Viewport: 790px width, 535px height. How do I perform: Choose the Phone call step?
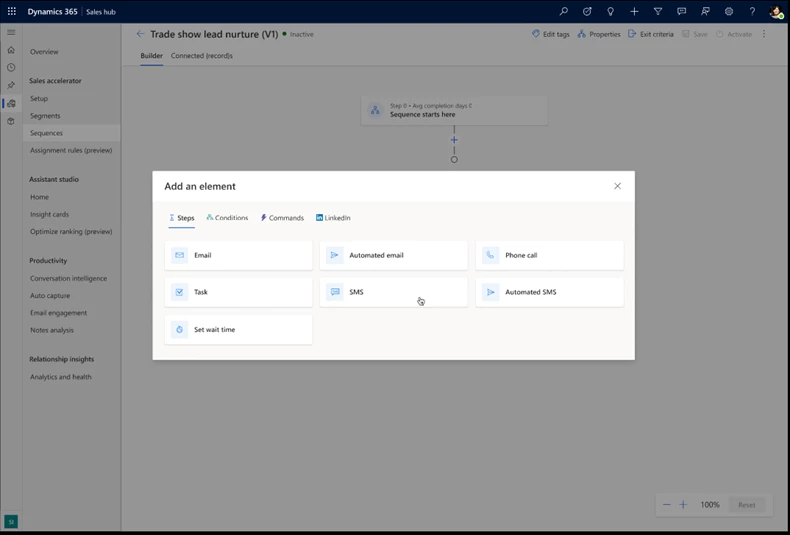(x=549, y=255)
